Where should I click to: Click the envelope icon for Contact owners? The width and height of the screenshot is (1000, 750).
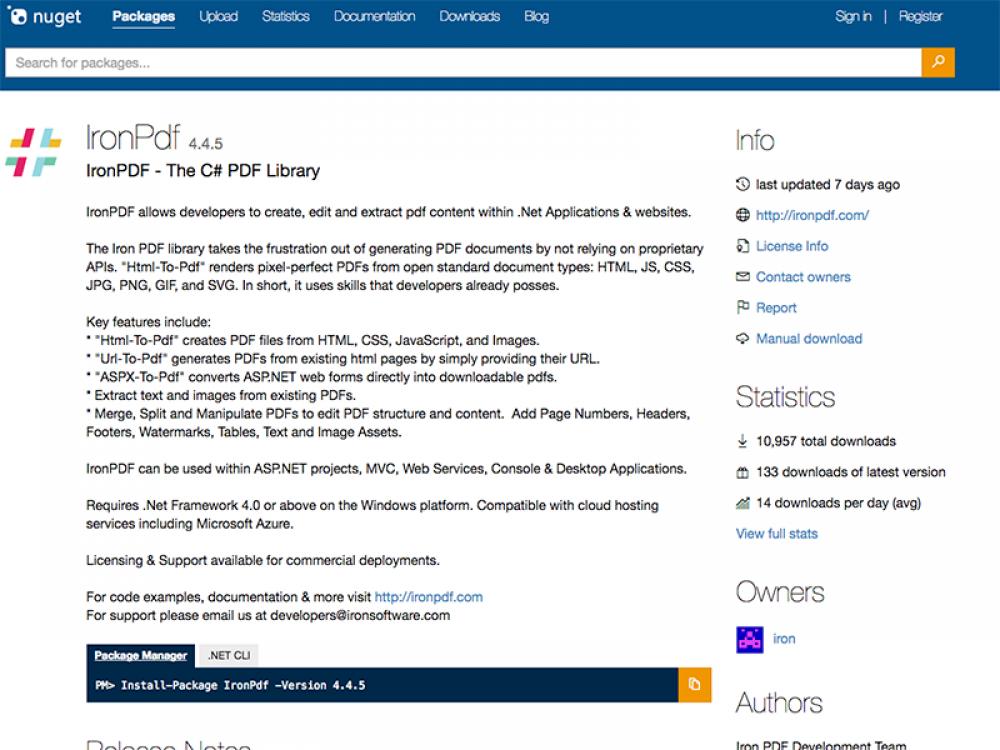coord(741,277)
